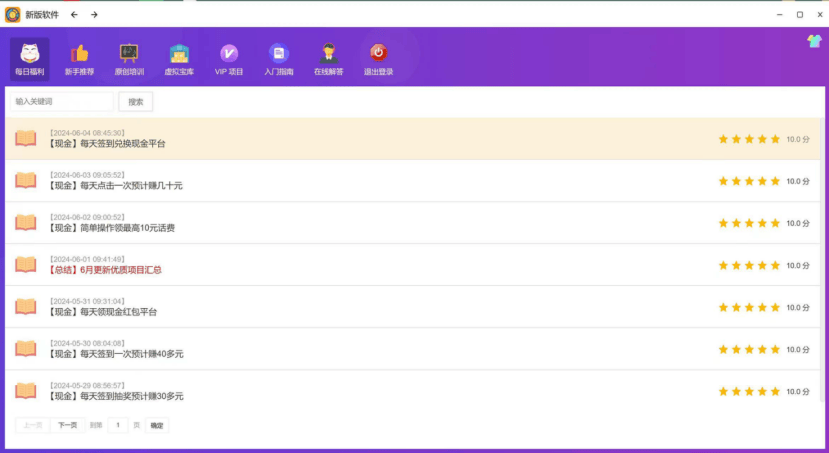Open 【现金】每天点击一次预计赚几十元 entry
This screenshot has width=829, height=453.
pos(412,181)
